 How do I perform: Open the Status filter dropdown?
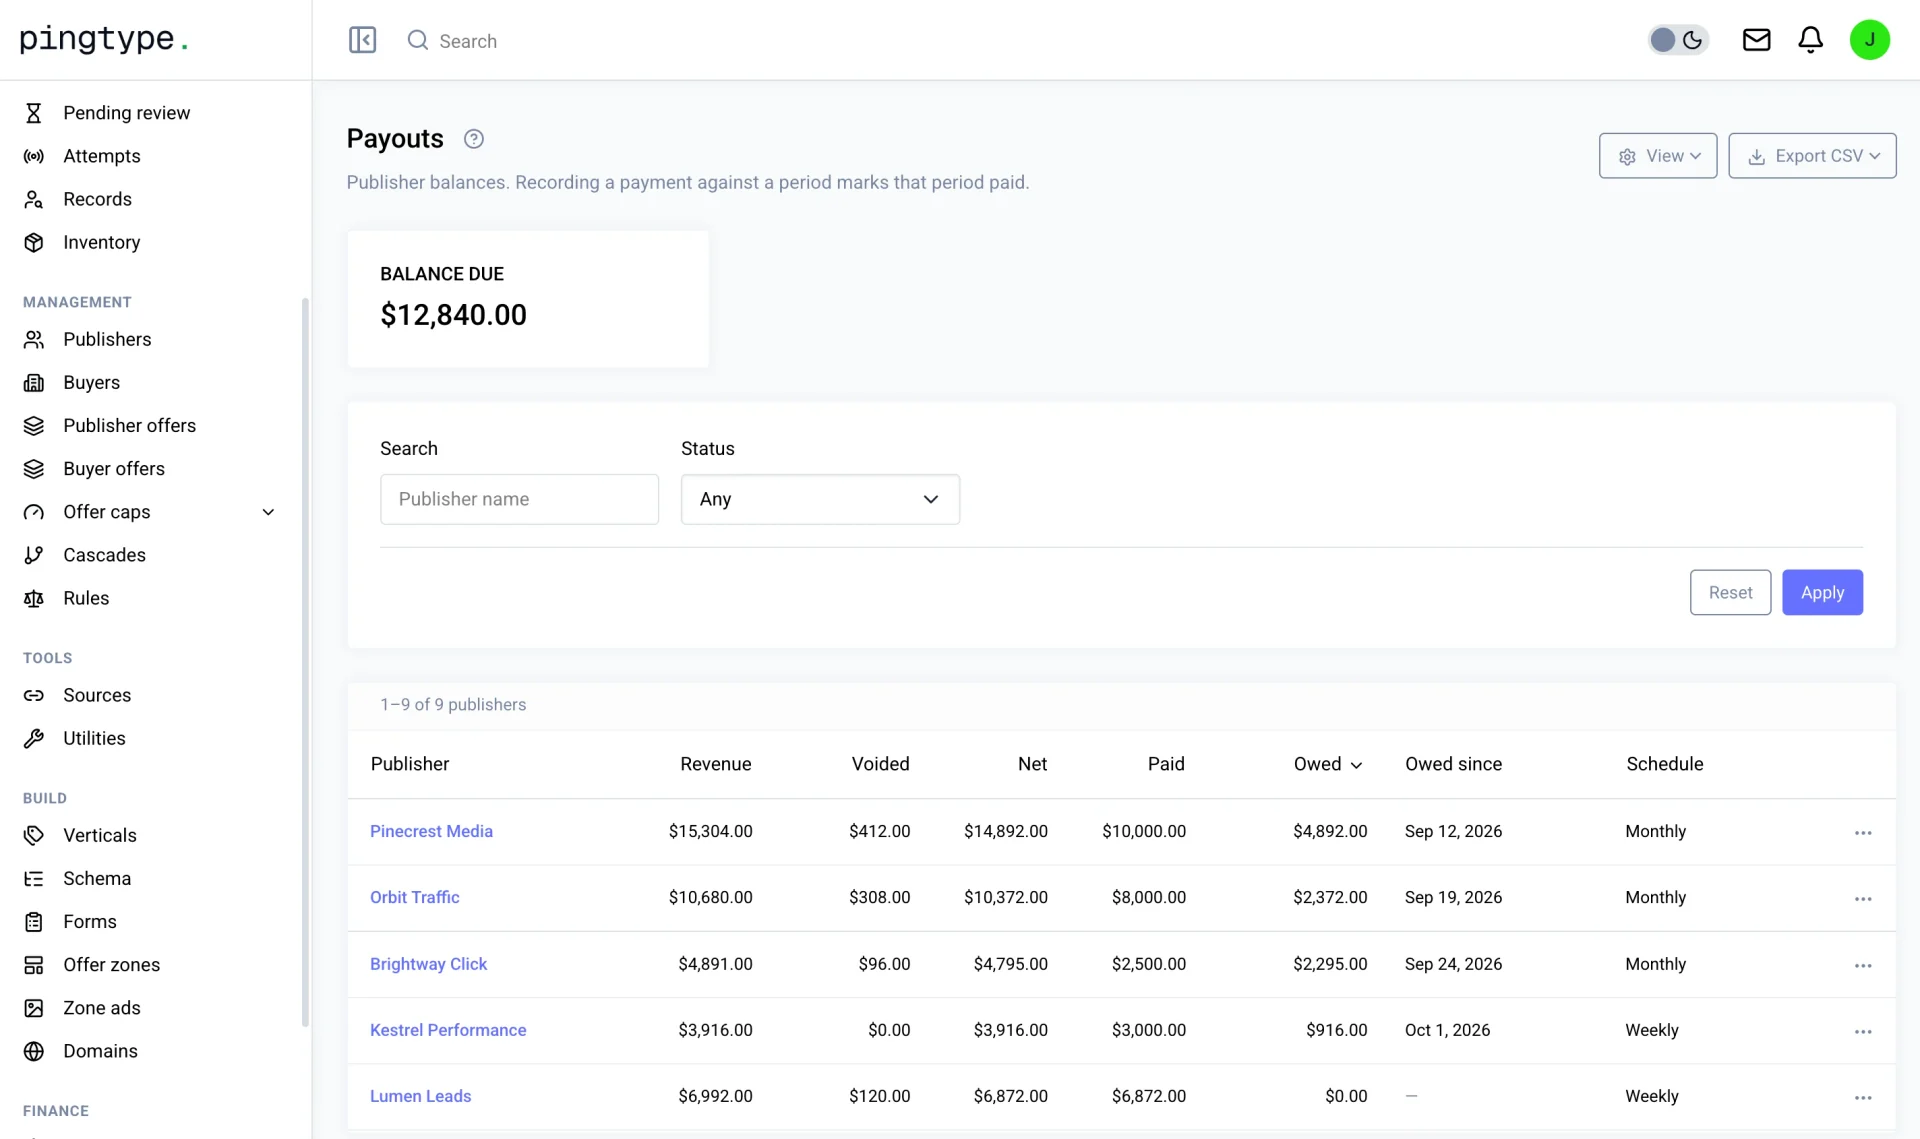pyautogui.click(x=820, y=499)
